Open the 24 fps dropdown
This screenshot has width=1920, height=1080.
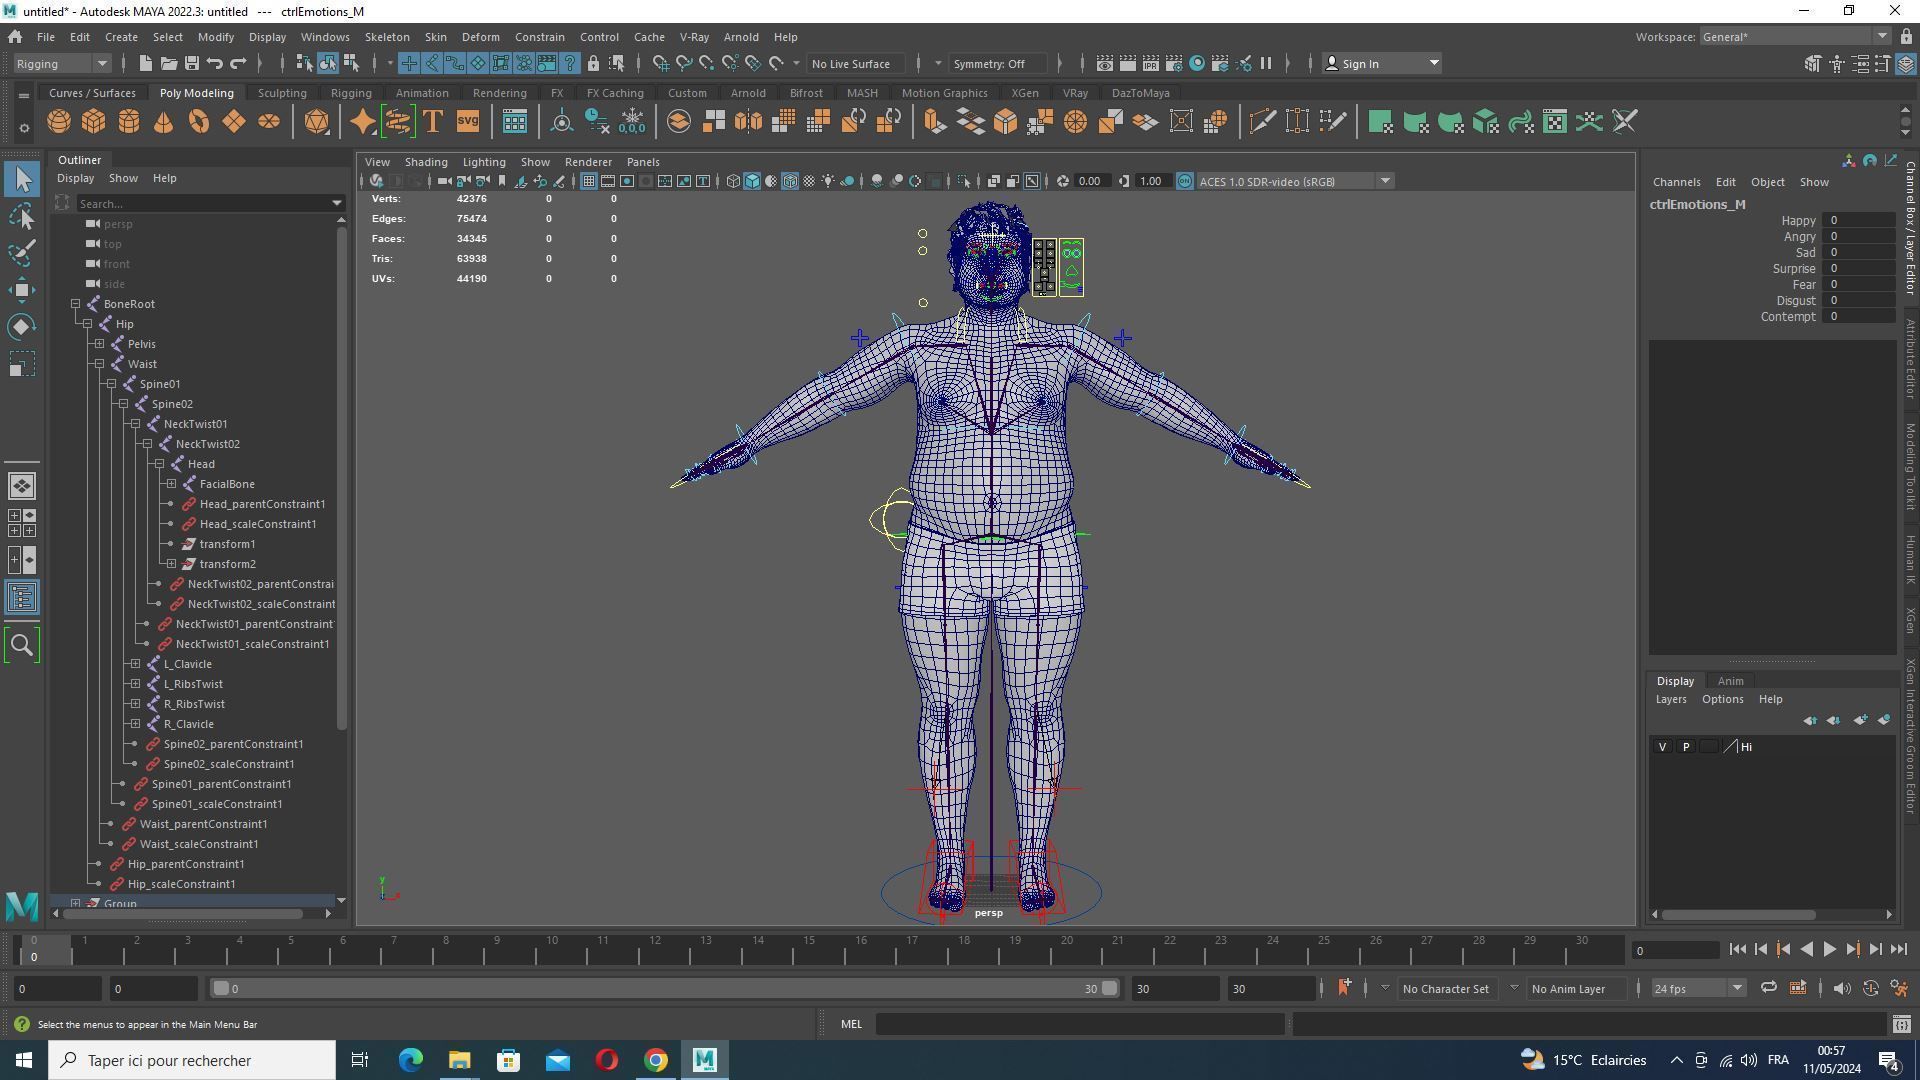pyautogui.click(x=1697, y=988)
